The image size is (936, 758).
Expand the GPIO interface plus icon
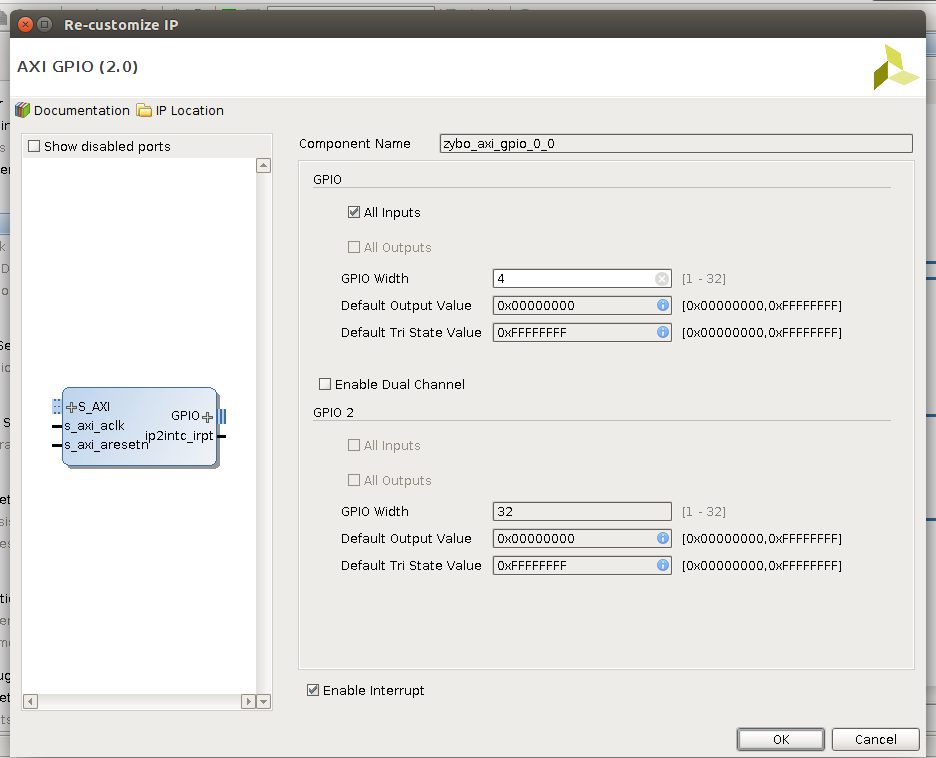point(207,417)
